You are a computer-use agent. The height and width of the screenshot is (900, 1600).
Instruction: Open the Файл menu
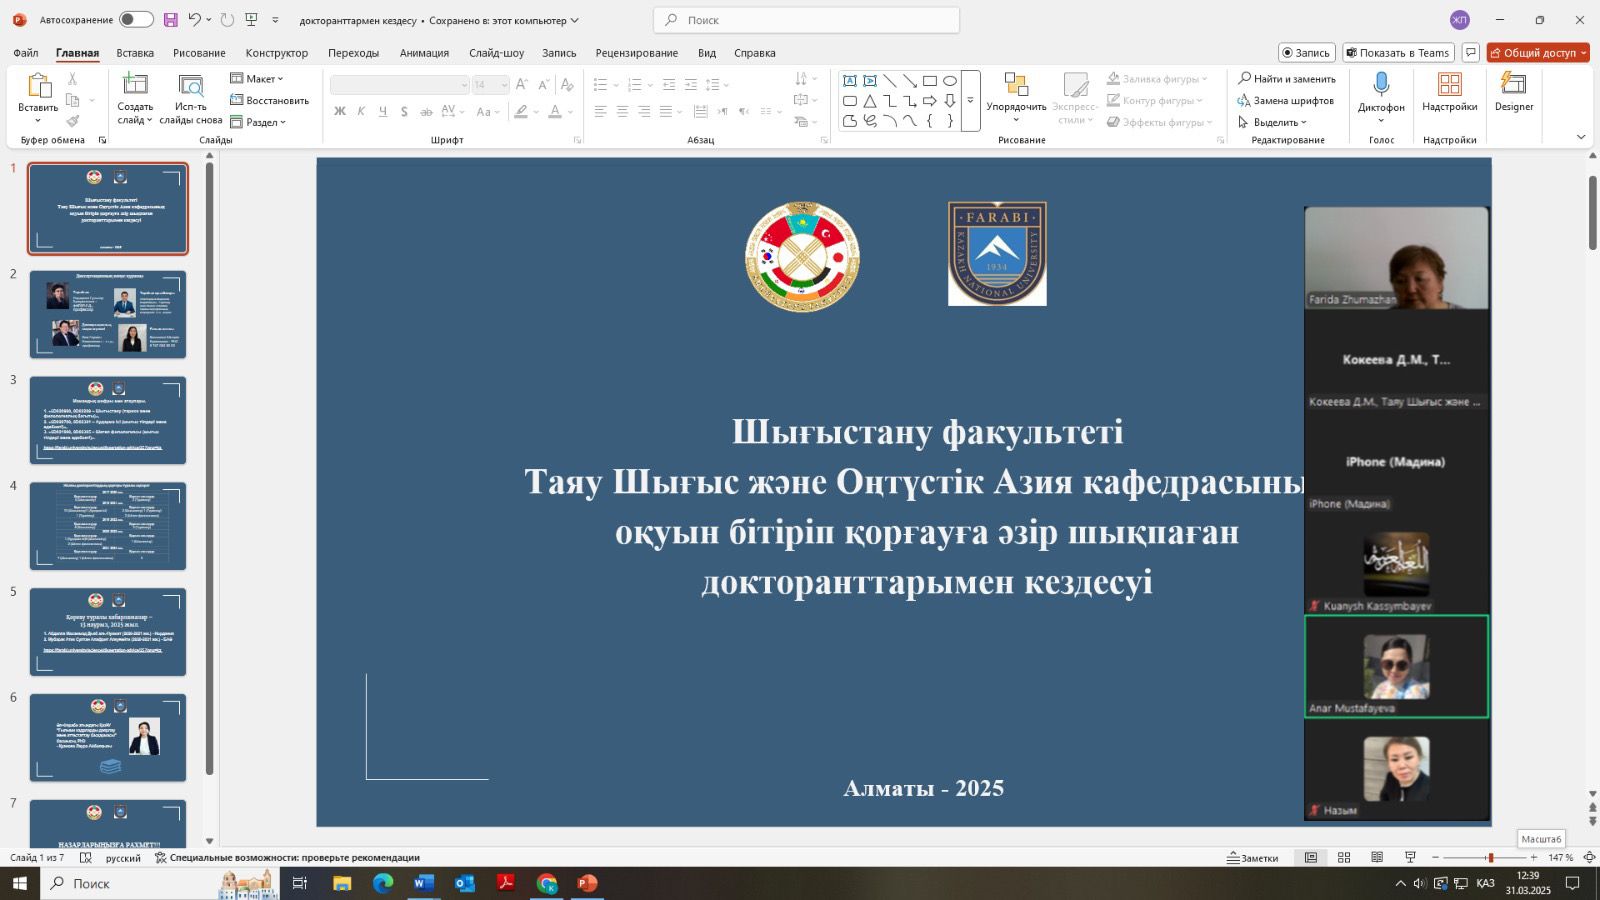coord(26,53)
